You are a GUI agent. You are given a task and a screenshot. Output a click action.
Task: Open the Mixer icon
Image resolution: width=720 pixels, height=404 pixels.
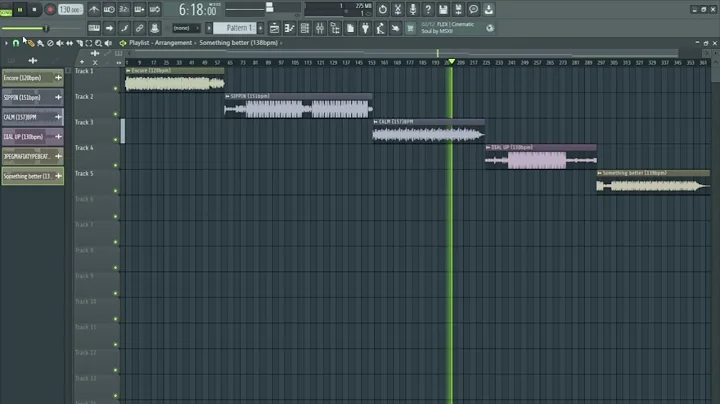coord(320,28)
